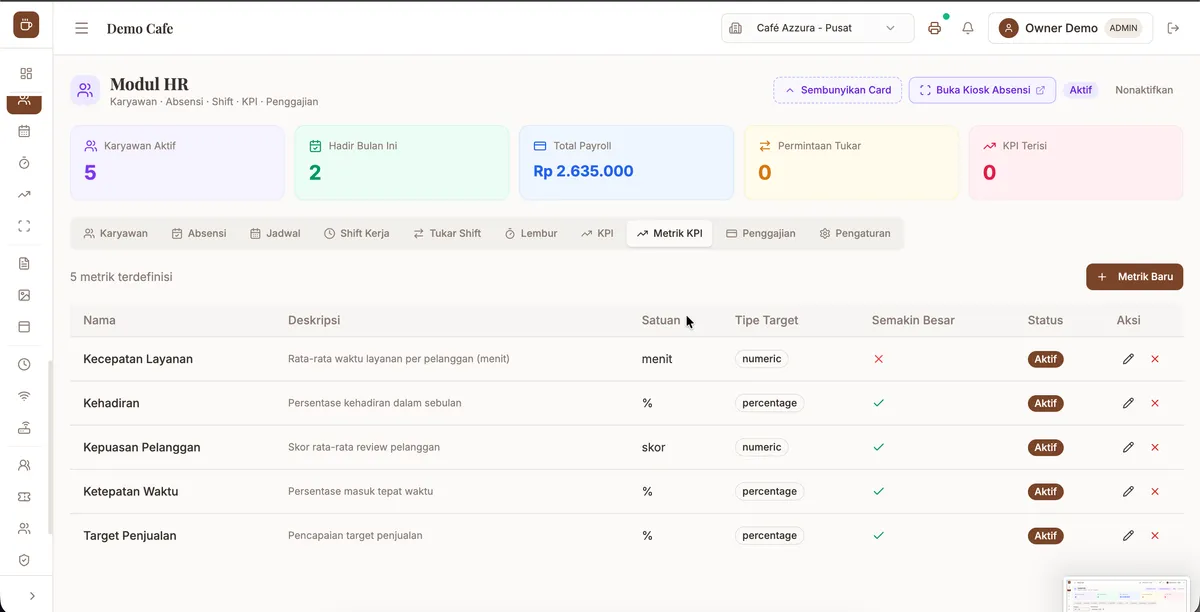
Task: Click the Kecepatan Layanan name
Action: point(138,359)
